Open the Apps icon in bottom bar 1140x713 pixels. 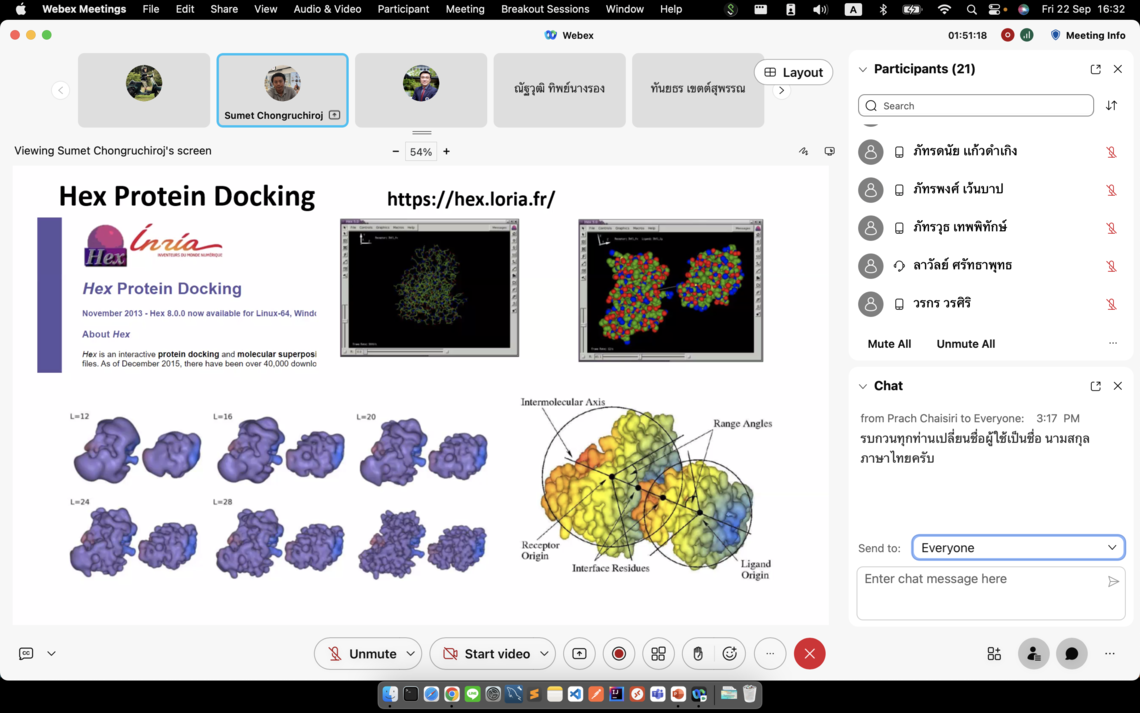click(x=994, y=654)
